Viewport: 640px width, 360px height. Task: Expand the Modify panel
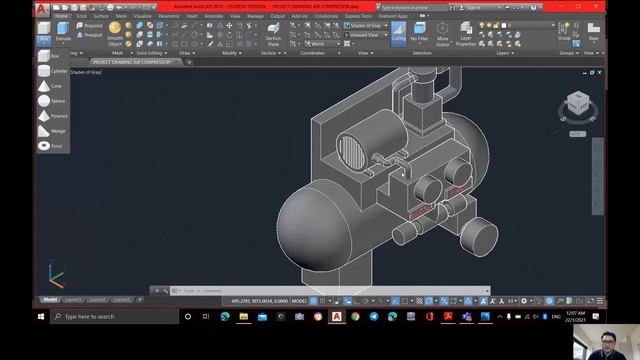(231, 53)
